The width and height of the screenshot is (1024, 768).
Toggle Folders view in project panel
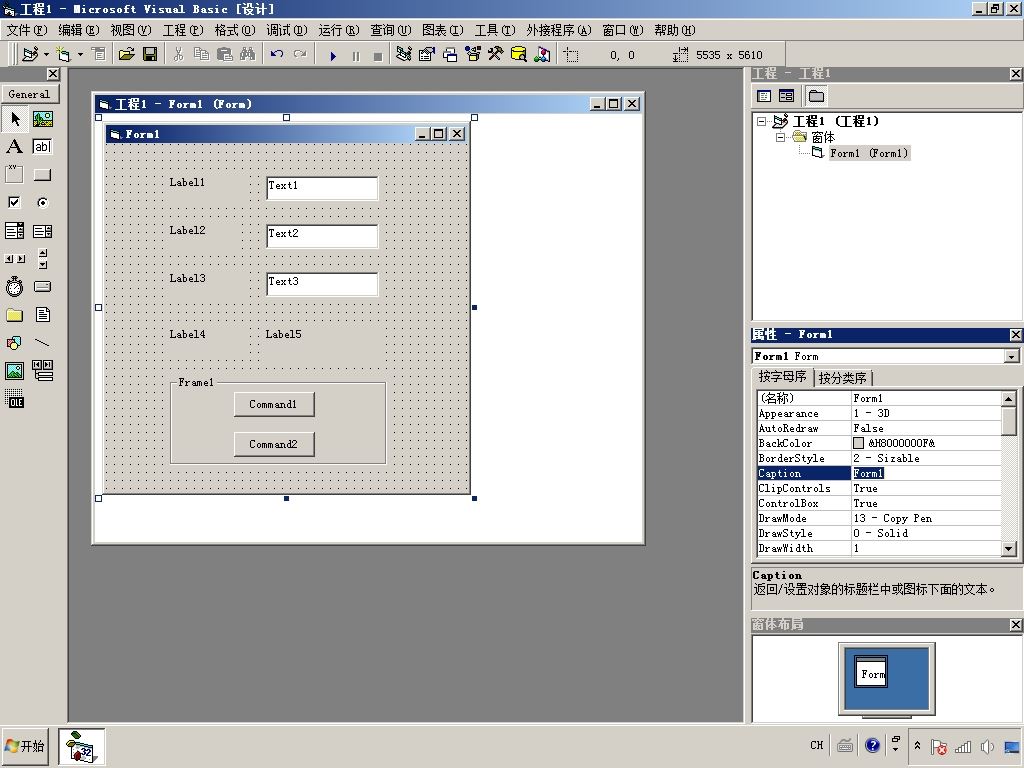816,96
